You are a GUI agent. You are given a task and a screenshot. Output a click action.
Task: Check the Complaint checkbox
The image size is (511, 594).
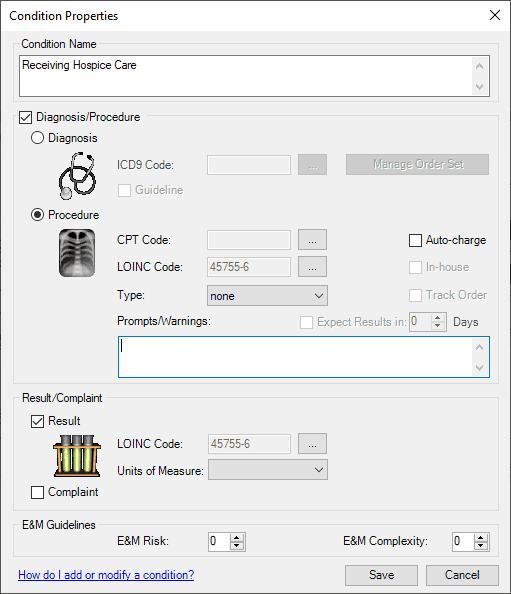(37, 492)
